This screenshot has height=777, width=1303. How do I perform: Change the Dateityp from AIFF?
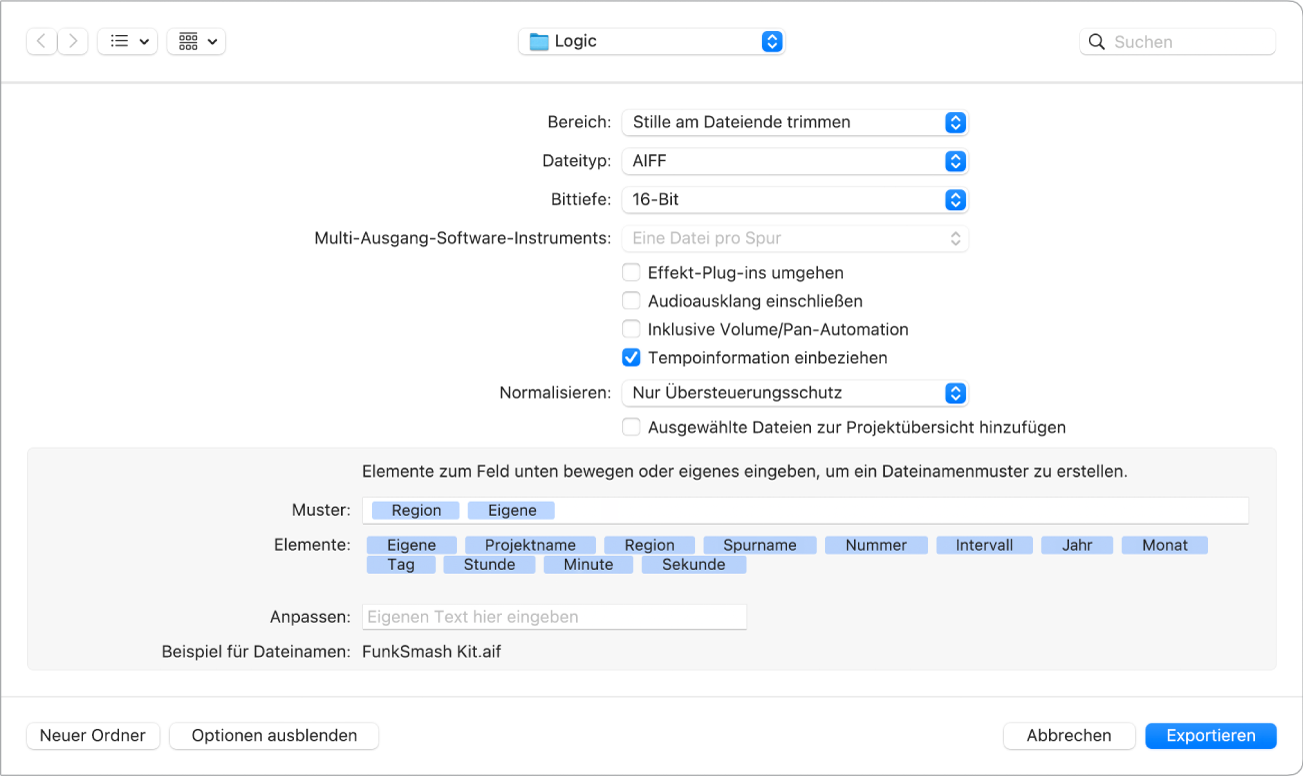pyautogui.click(x=794, y=161)
